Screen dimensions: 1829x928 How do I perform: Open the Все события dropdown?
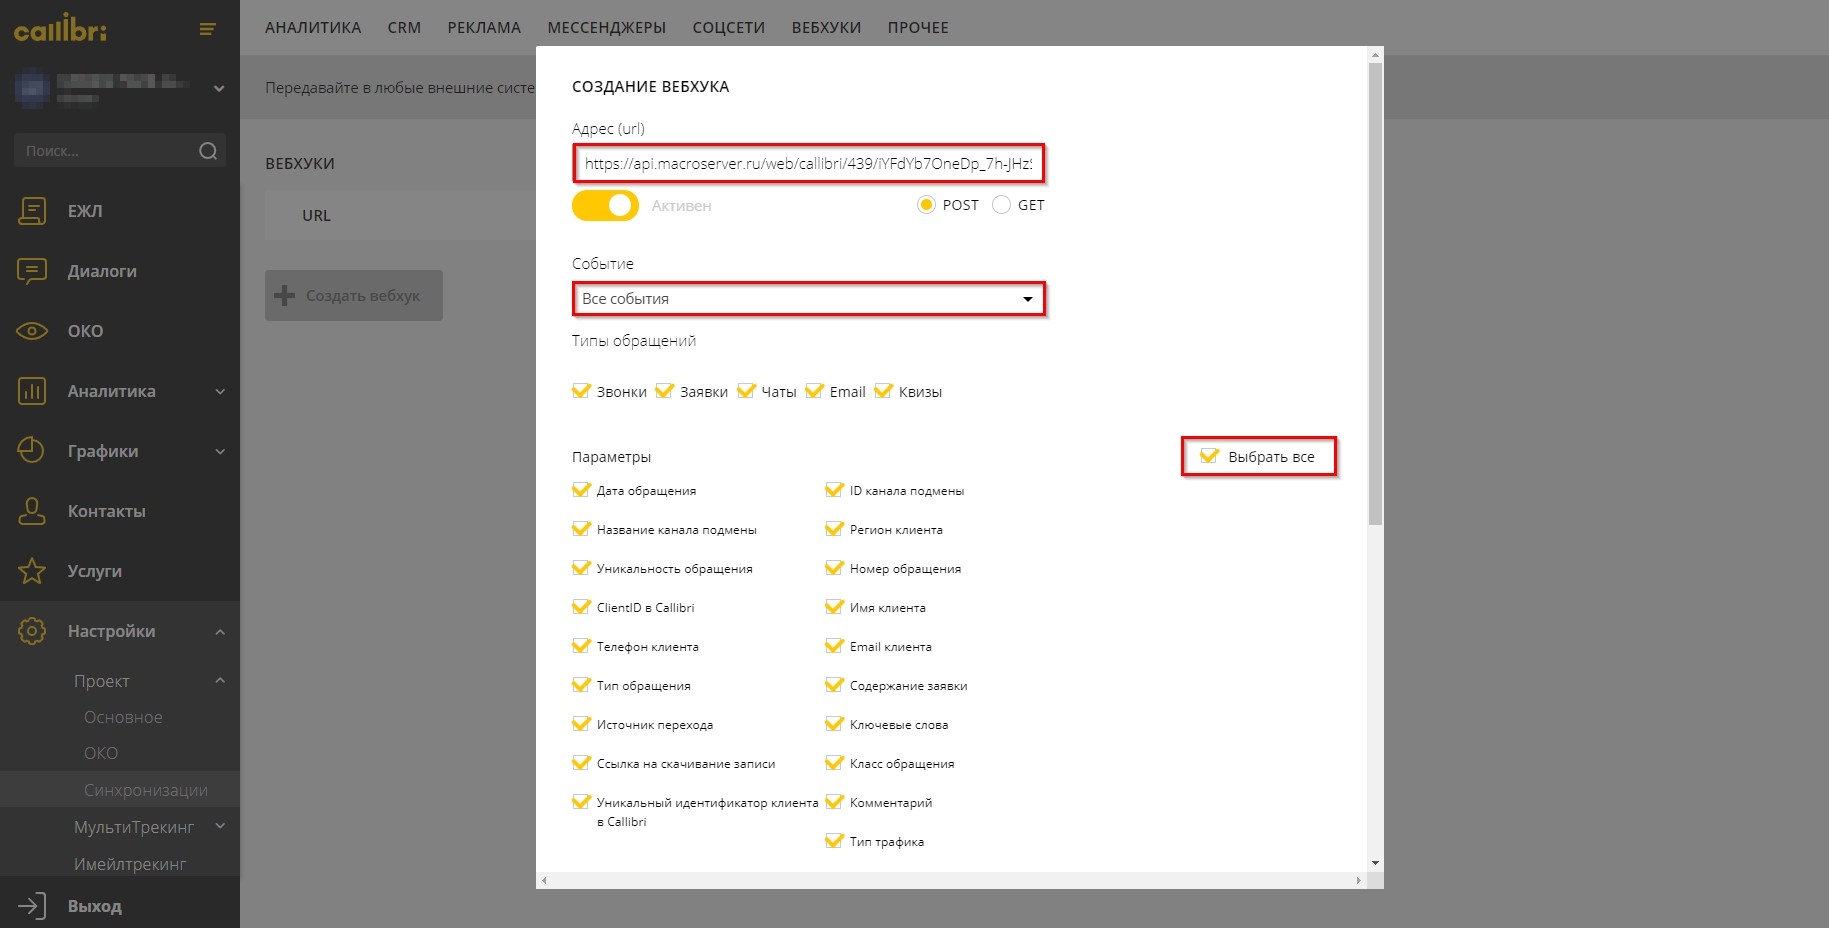point(808,299)
